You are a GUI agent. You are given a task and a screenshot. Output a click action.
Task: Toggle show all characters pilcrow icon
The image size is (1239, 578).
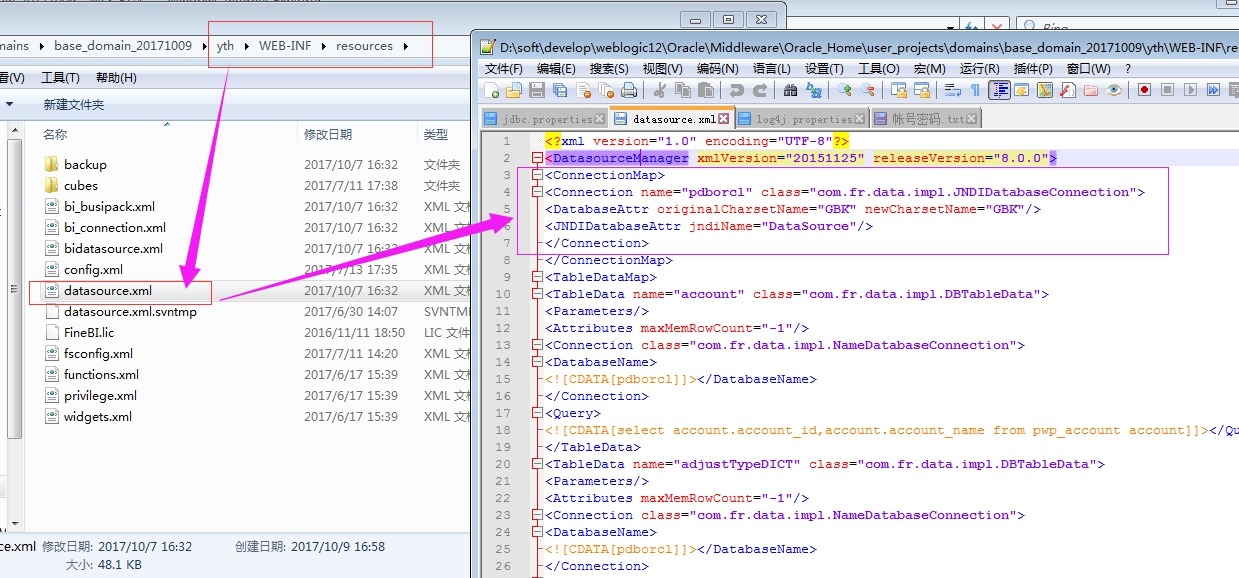point(975,90)
